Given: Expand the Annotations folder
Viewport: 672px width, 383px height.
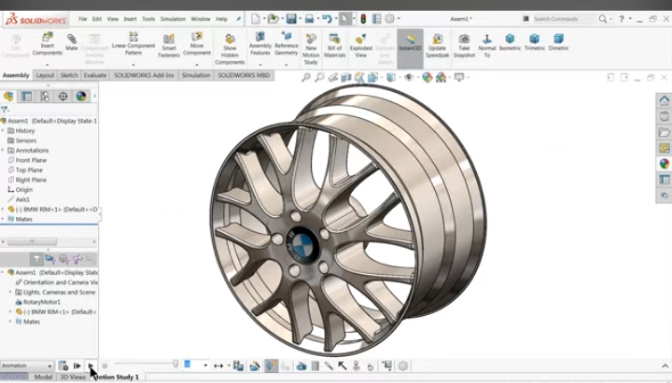Looking at the screenshot, I should click(3, 150).
